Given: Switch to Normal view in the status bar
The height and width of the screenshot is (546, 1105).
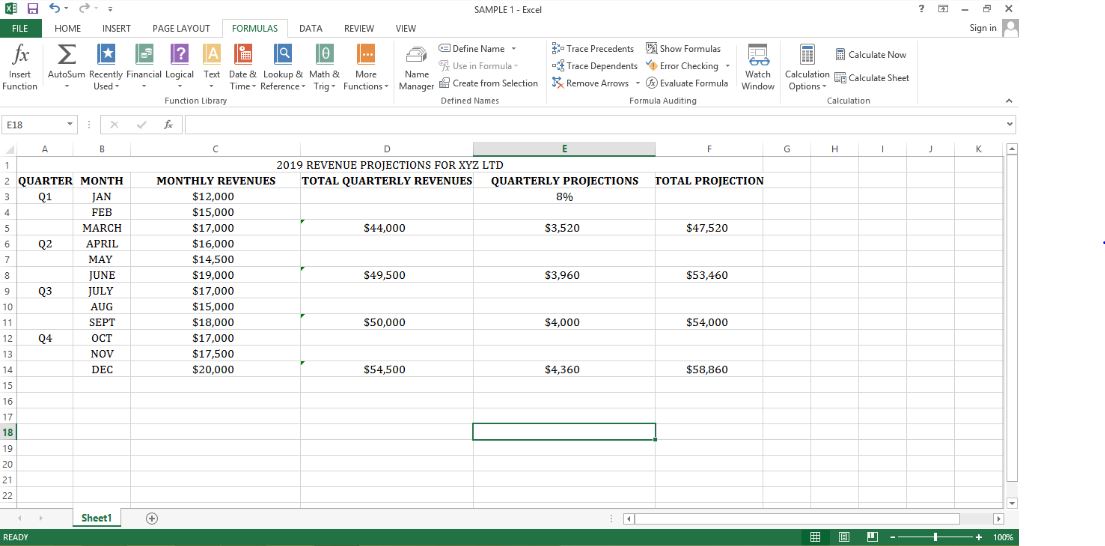Looking at the screenshot, I should (x=815, y=537).
